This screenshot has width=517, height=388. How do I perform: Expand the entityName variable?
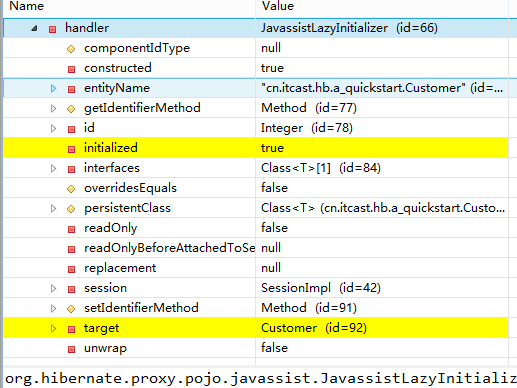pyautogui.click(x=53, y=89)
